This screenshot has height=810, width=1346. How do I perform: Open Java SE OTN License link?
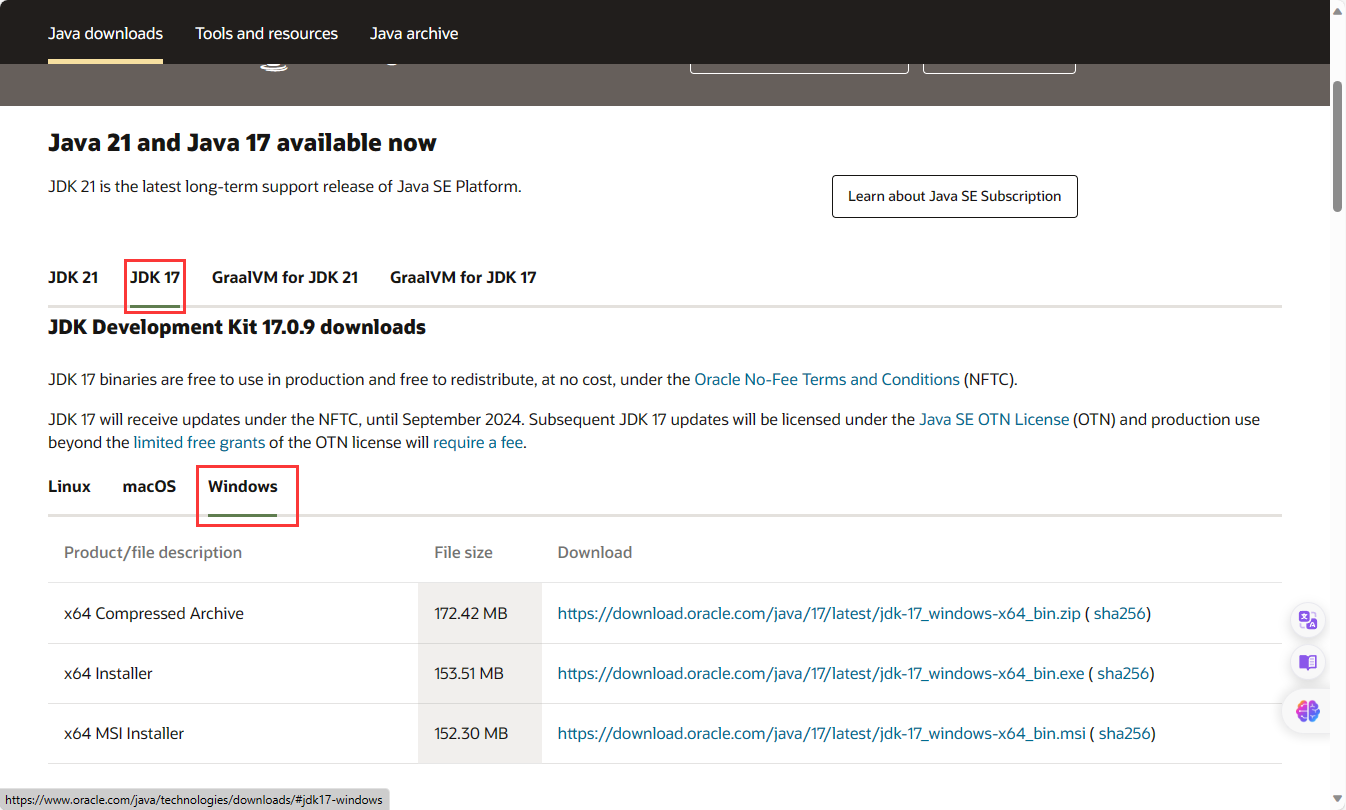(994, 419)
